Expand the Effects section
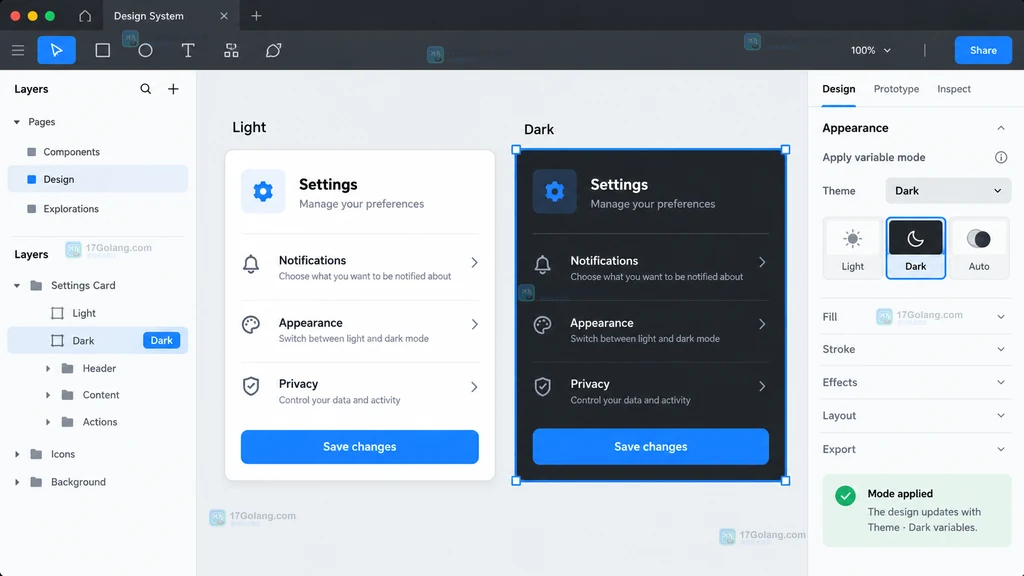 1000,383
